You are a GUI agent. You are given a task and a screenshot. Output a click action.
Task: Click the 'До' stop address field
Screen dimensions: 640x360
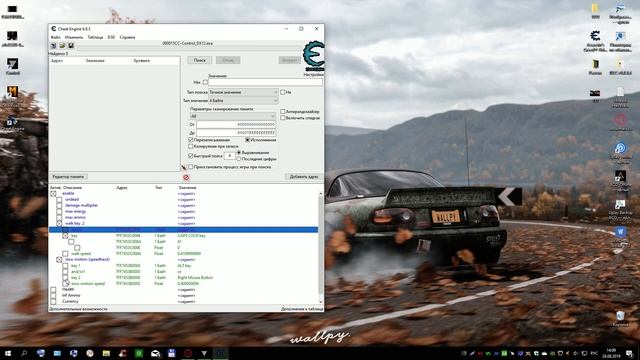click(237, 133)
